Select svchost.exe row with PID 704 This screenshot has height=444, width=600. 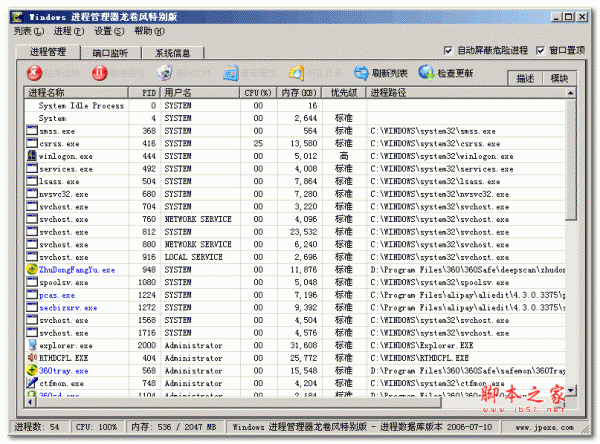(x=295, y=206)
